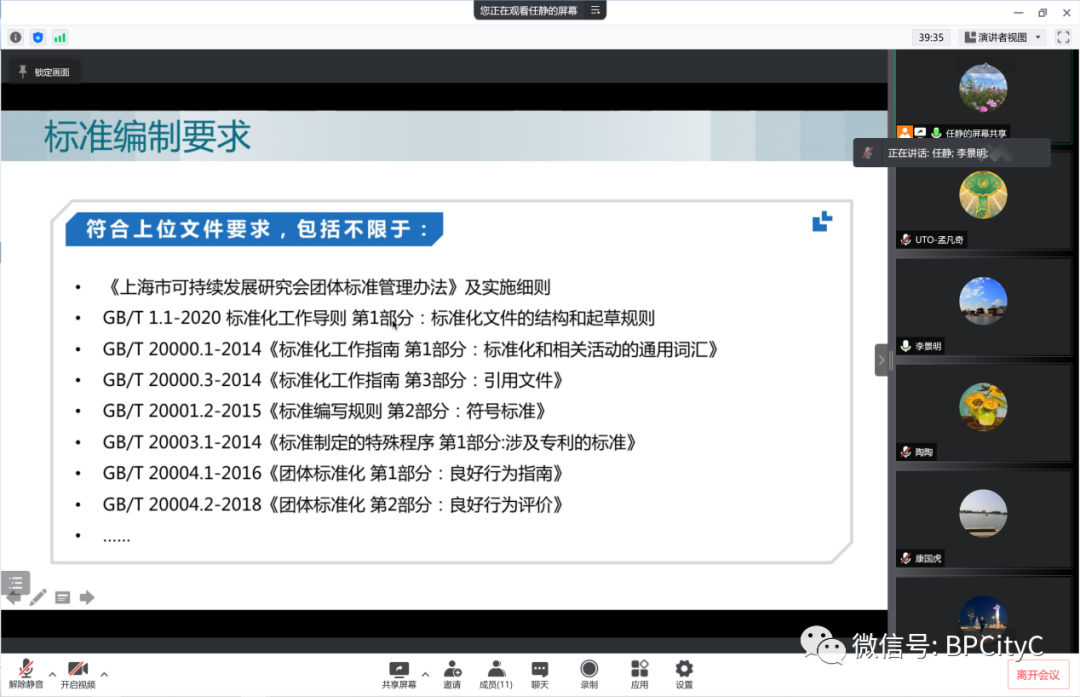This screenshot has height=697, width=1080.
Task: Select the slide pen annotation tool
Action: (38, 597)
